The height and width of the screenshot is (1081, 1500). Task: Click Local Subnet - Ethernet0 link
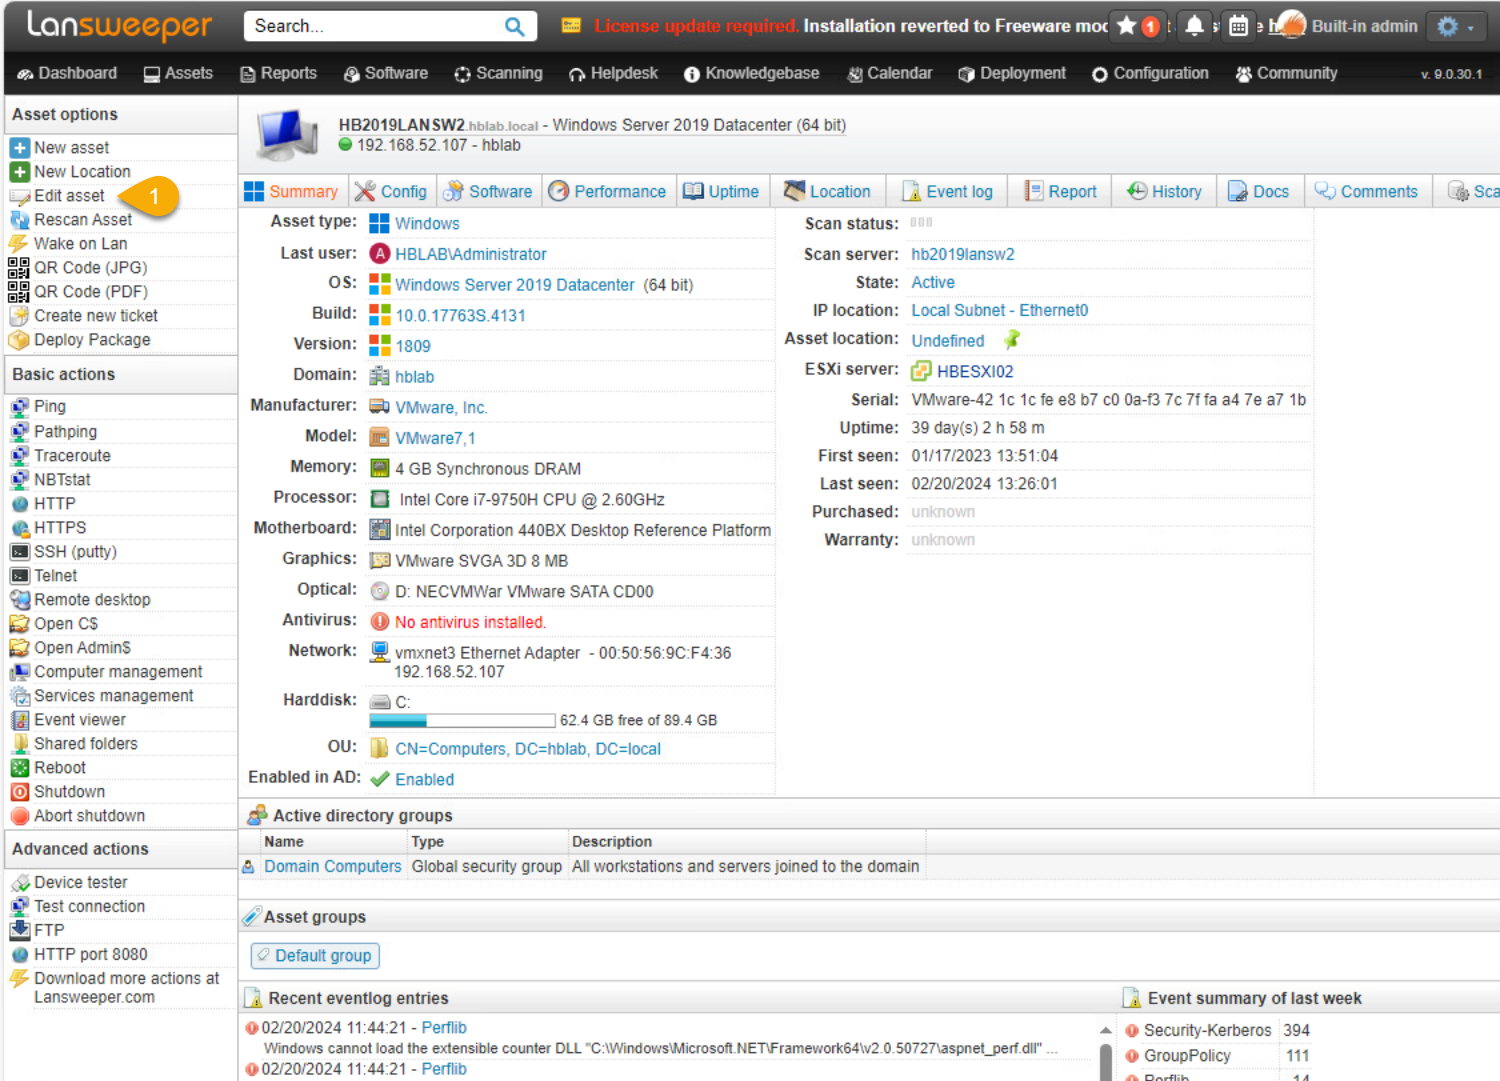point(1000,310)
